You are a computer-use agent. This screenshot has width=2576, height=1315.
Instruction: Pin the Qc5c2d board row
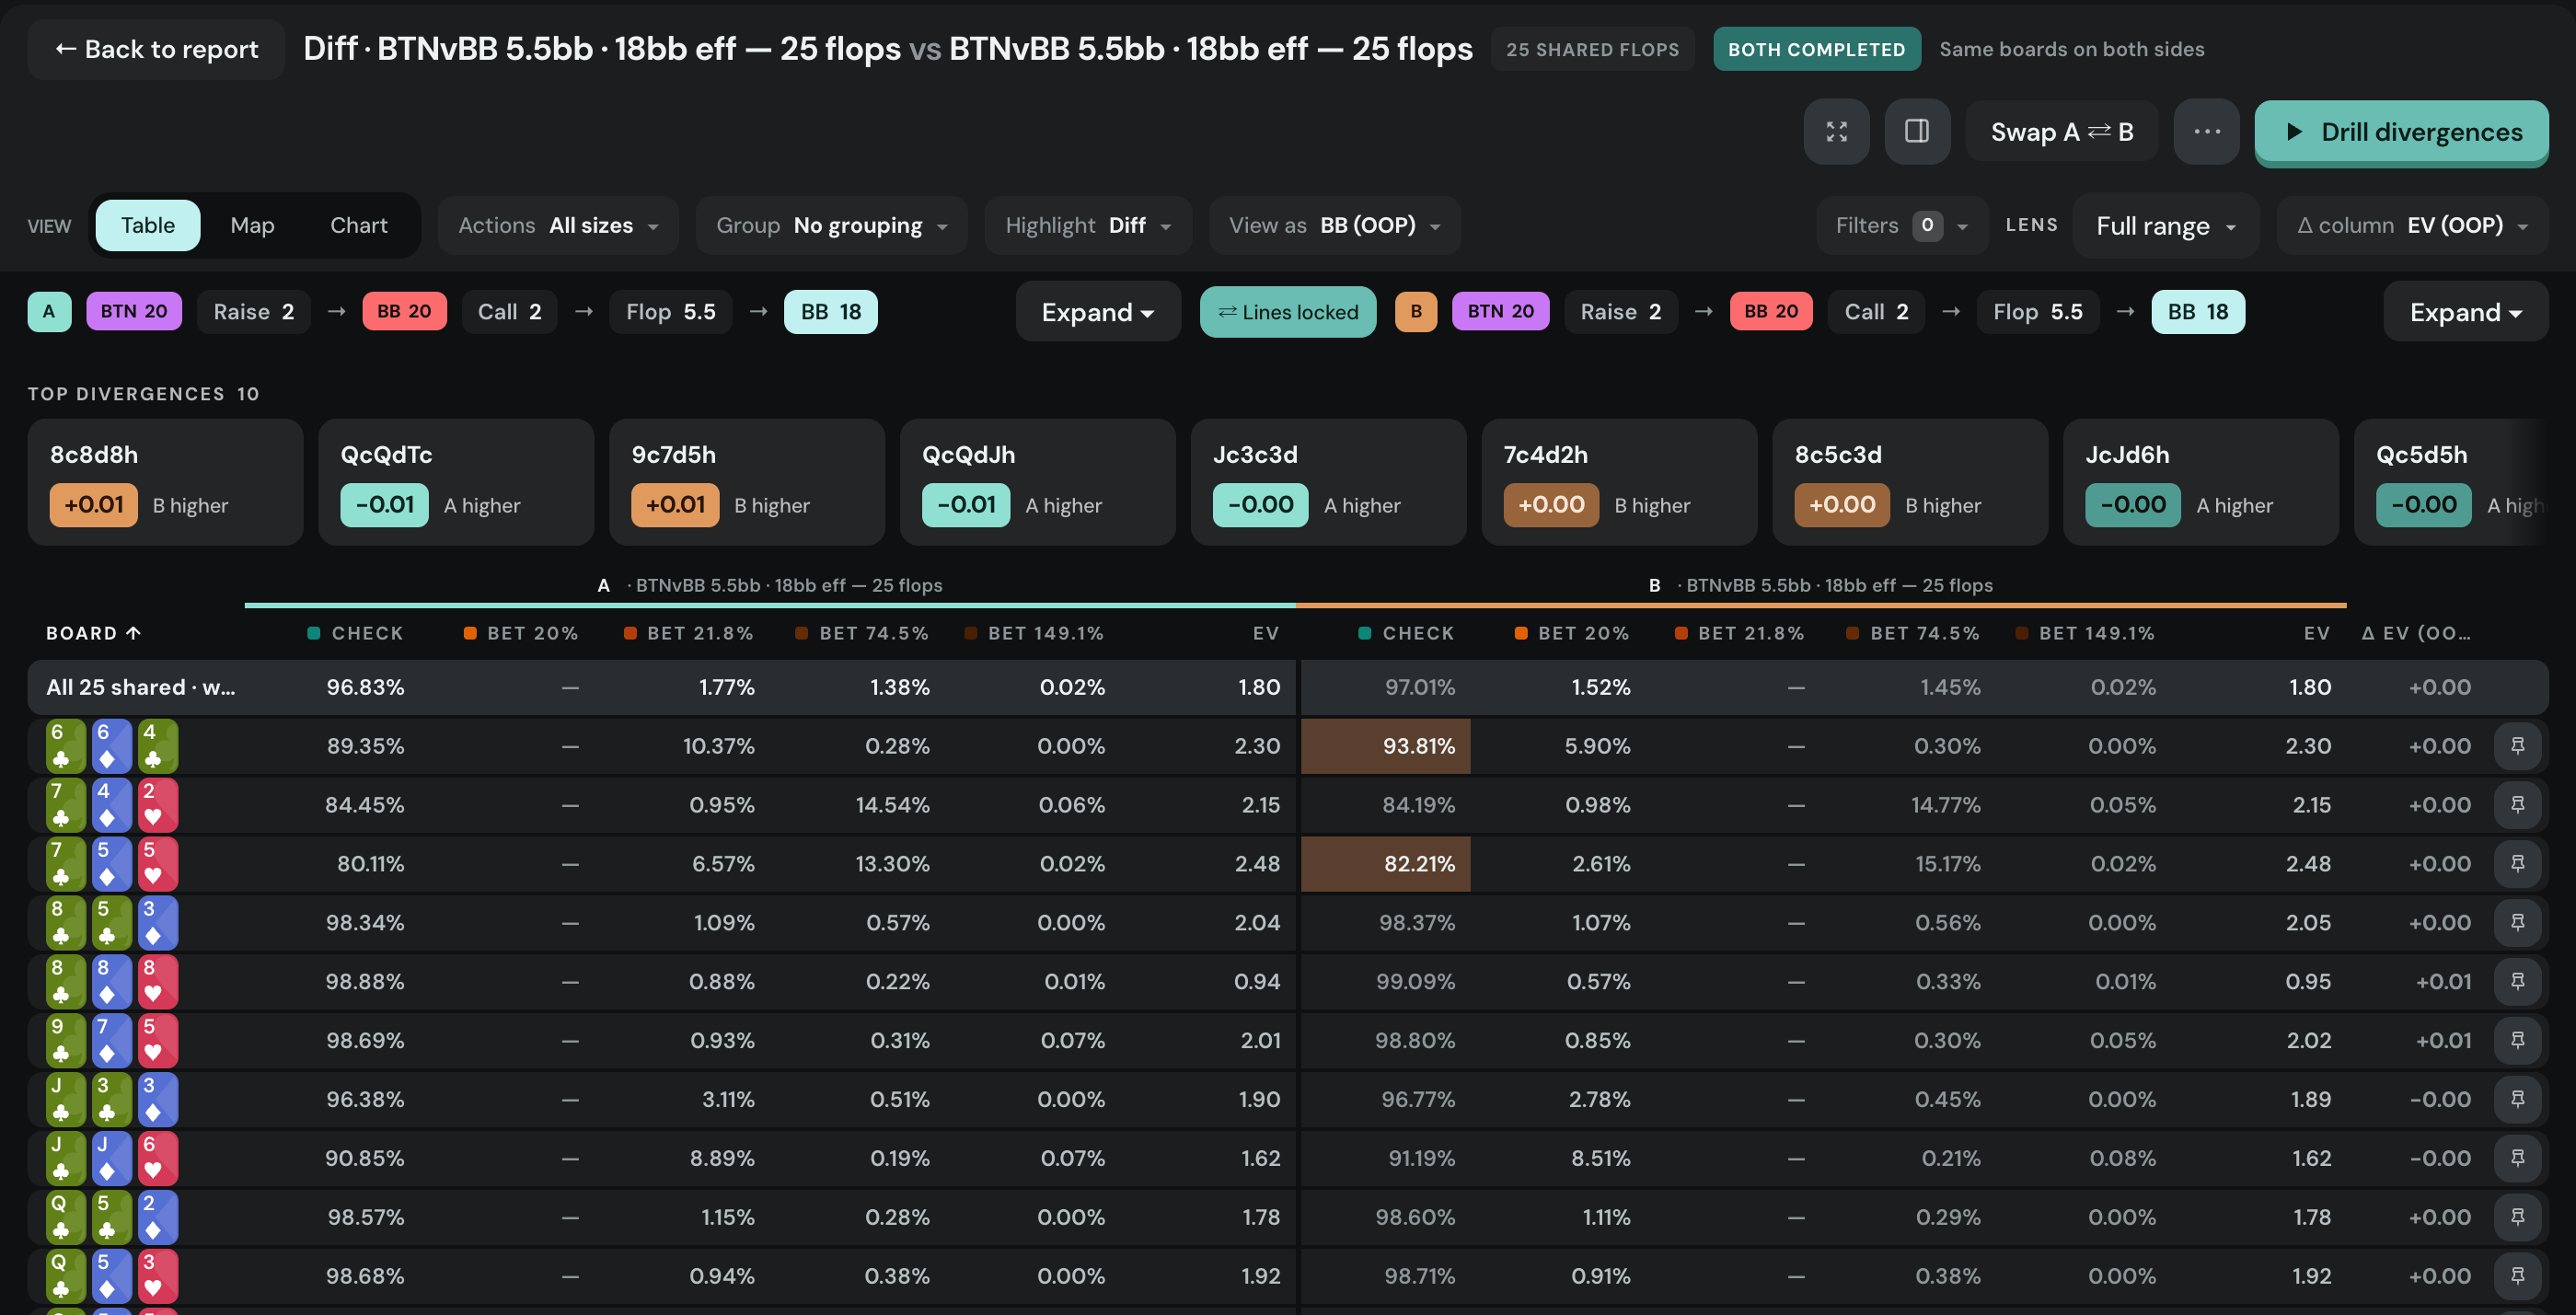click(2517, 1218)
